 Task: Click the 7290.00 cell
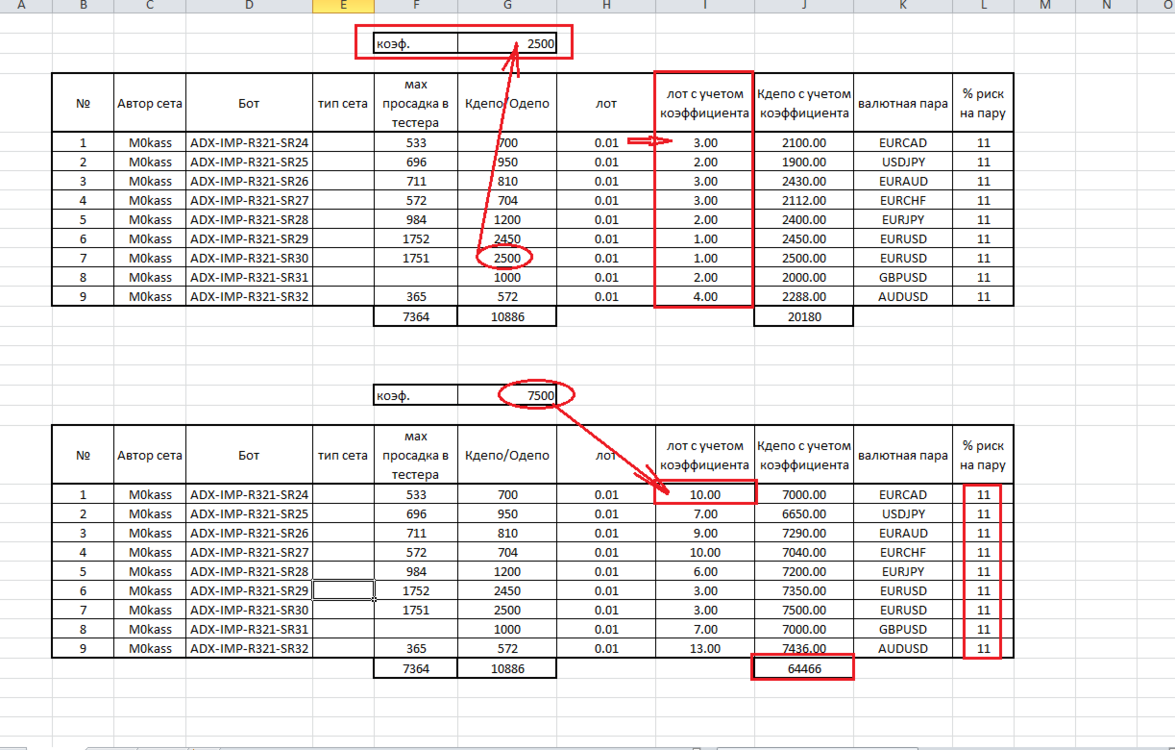click(804, 533)
